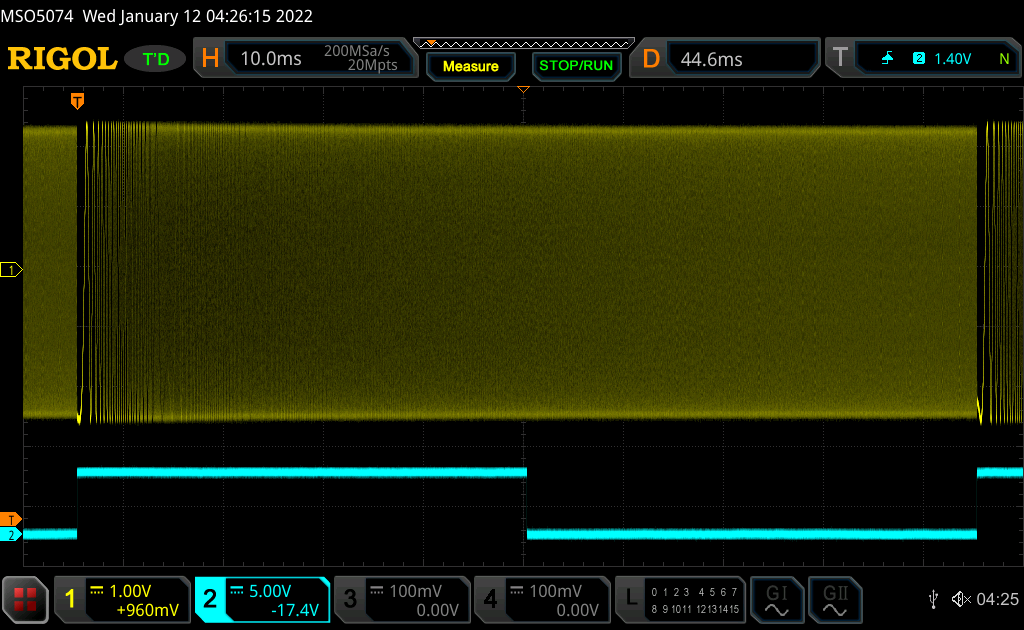Select the channel 2 ground level marker

11,535
